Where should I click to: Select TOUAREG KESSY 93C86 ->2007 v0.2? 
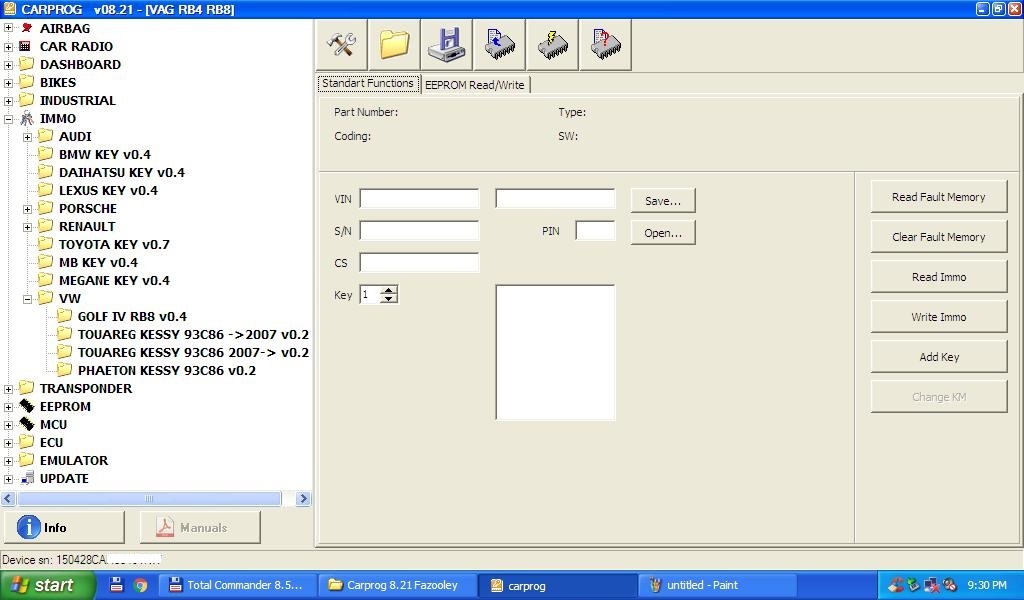click(x=193, y=334)
